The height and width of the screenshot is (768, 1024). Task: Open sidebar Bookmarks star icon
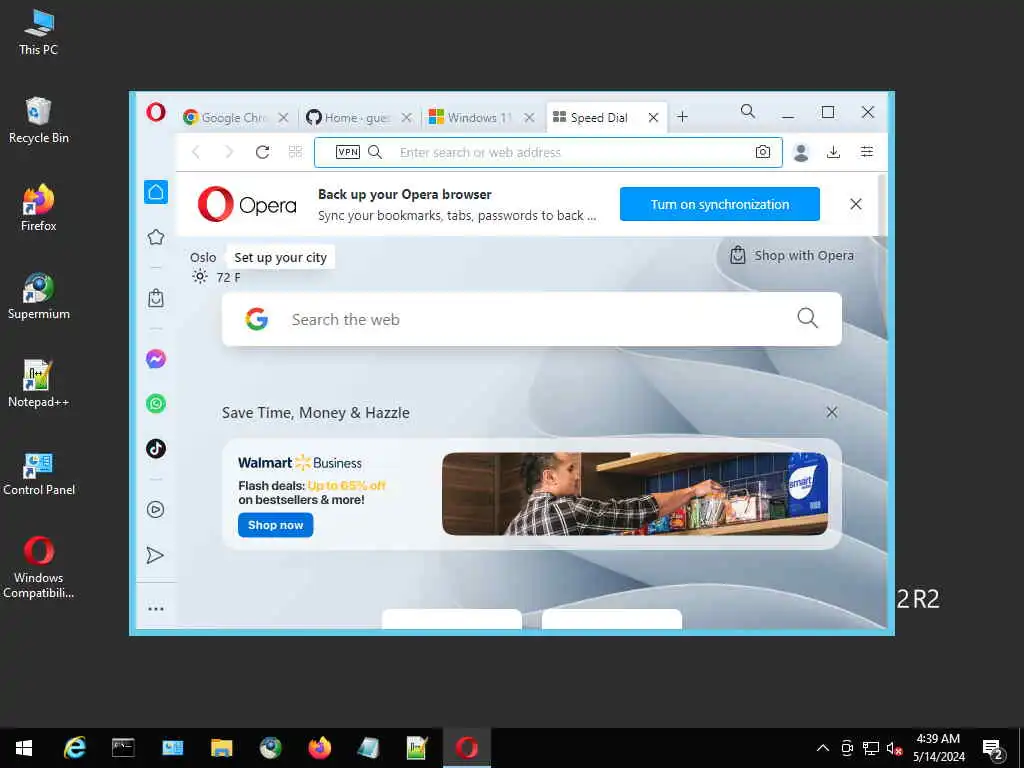pyautogui.click(x=155, y=237)
